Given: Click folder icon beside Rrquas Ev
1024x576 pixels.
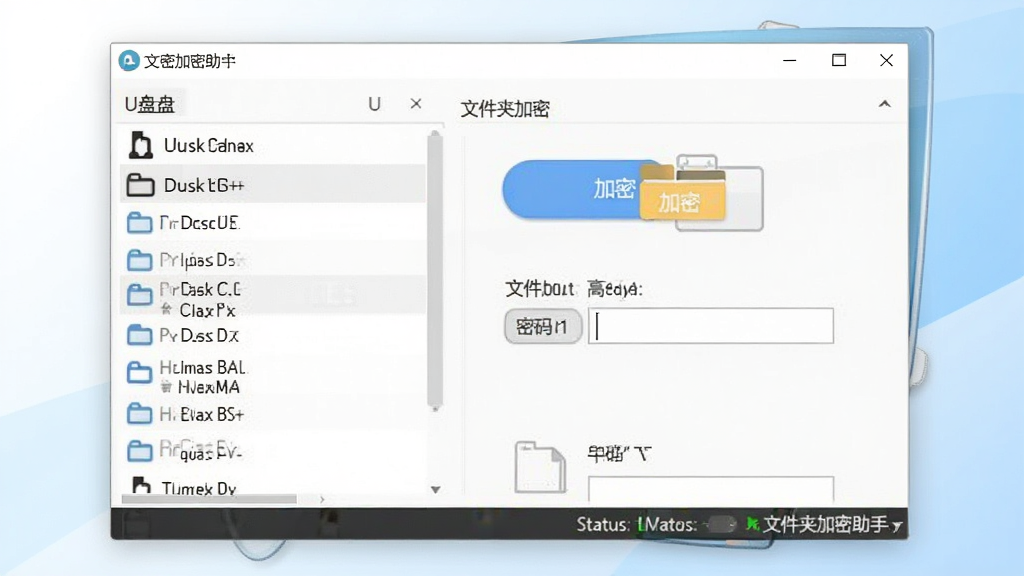Looking at the screenshot, I should click(x=139, y=451).
